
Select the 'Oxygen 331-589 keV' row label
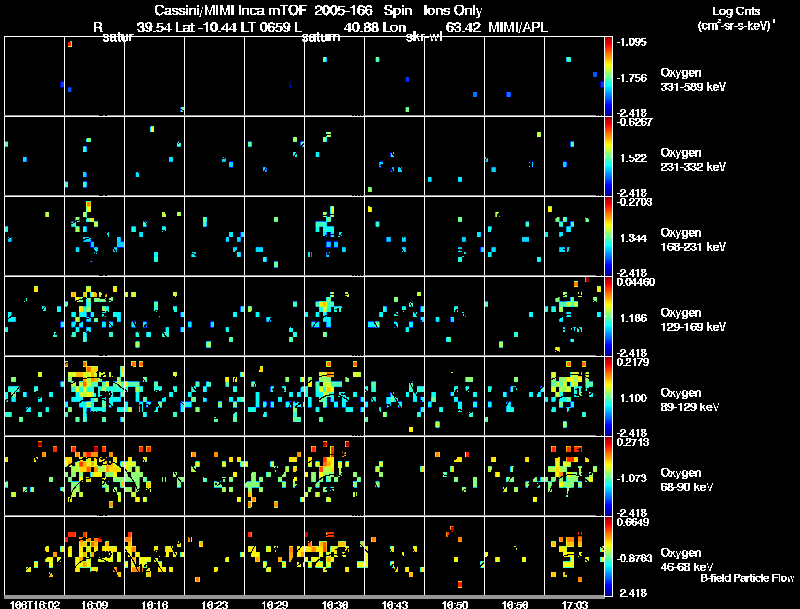pyautogui.click(x=693, y=80)
